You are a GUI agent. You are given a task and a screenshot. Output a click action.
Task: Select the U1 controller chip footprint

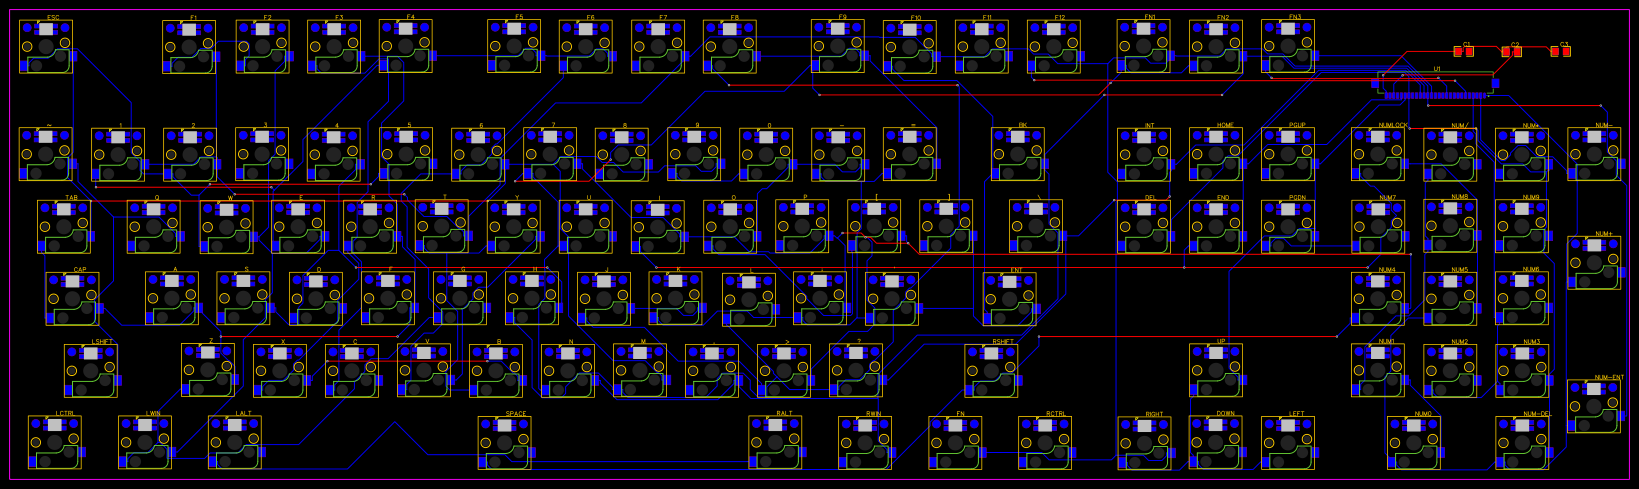coord(1437,84)
